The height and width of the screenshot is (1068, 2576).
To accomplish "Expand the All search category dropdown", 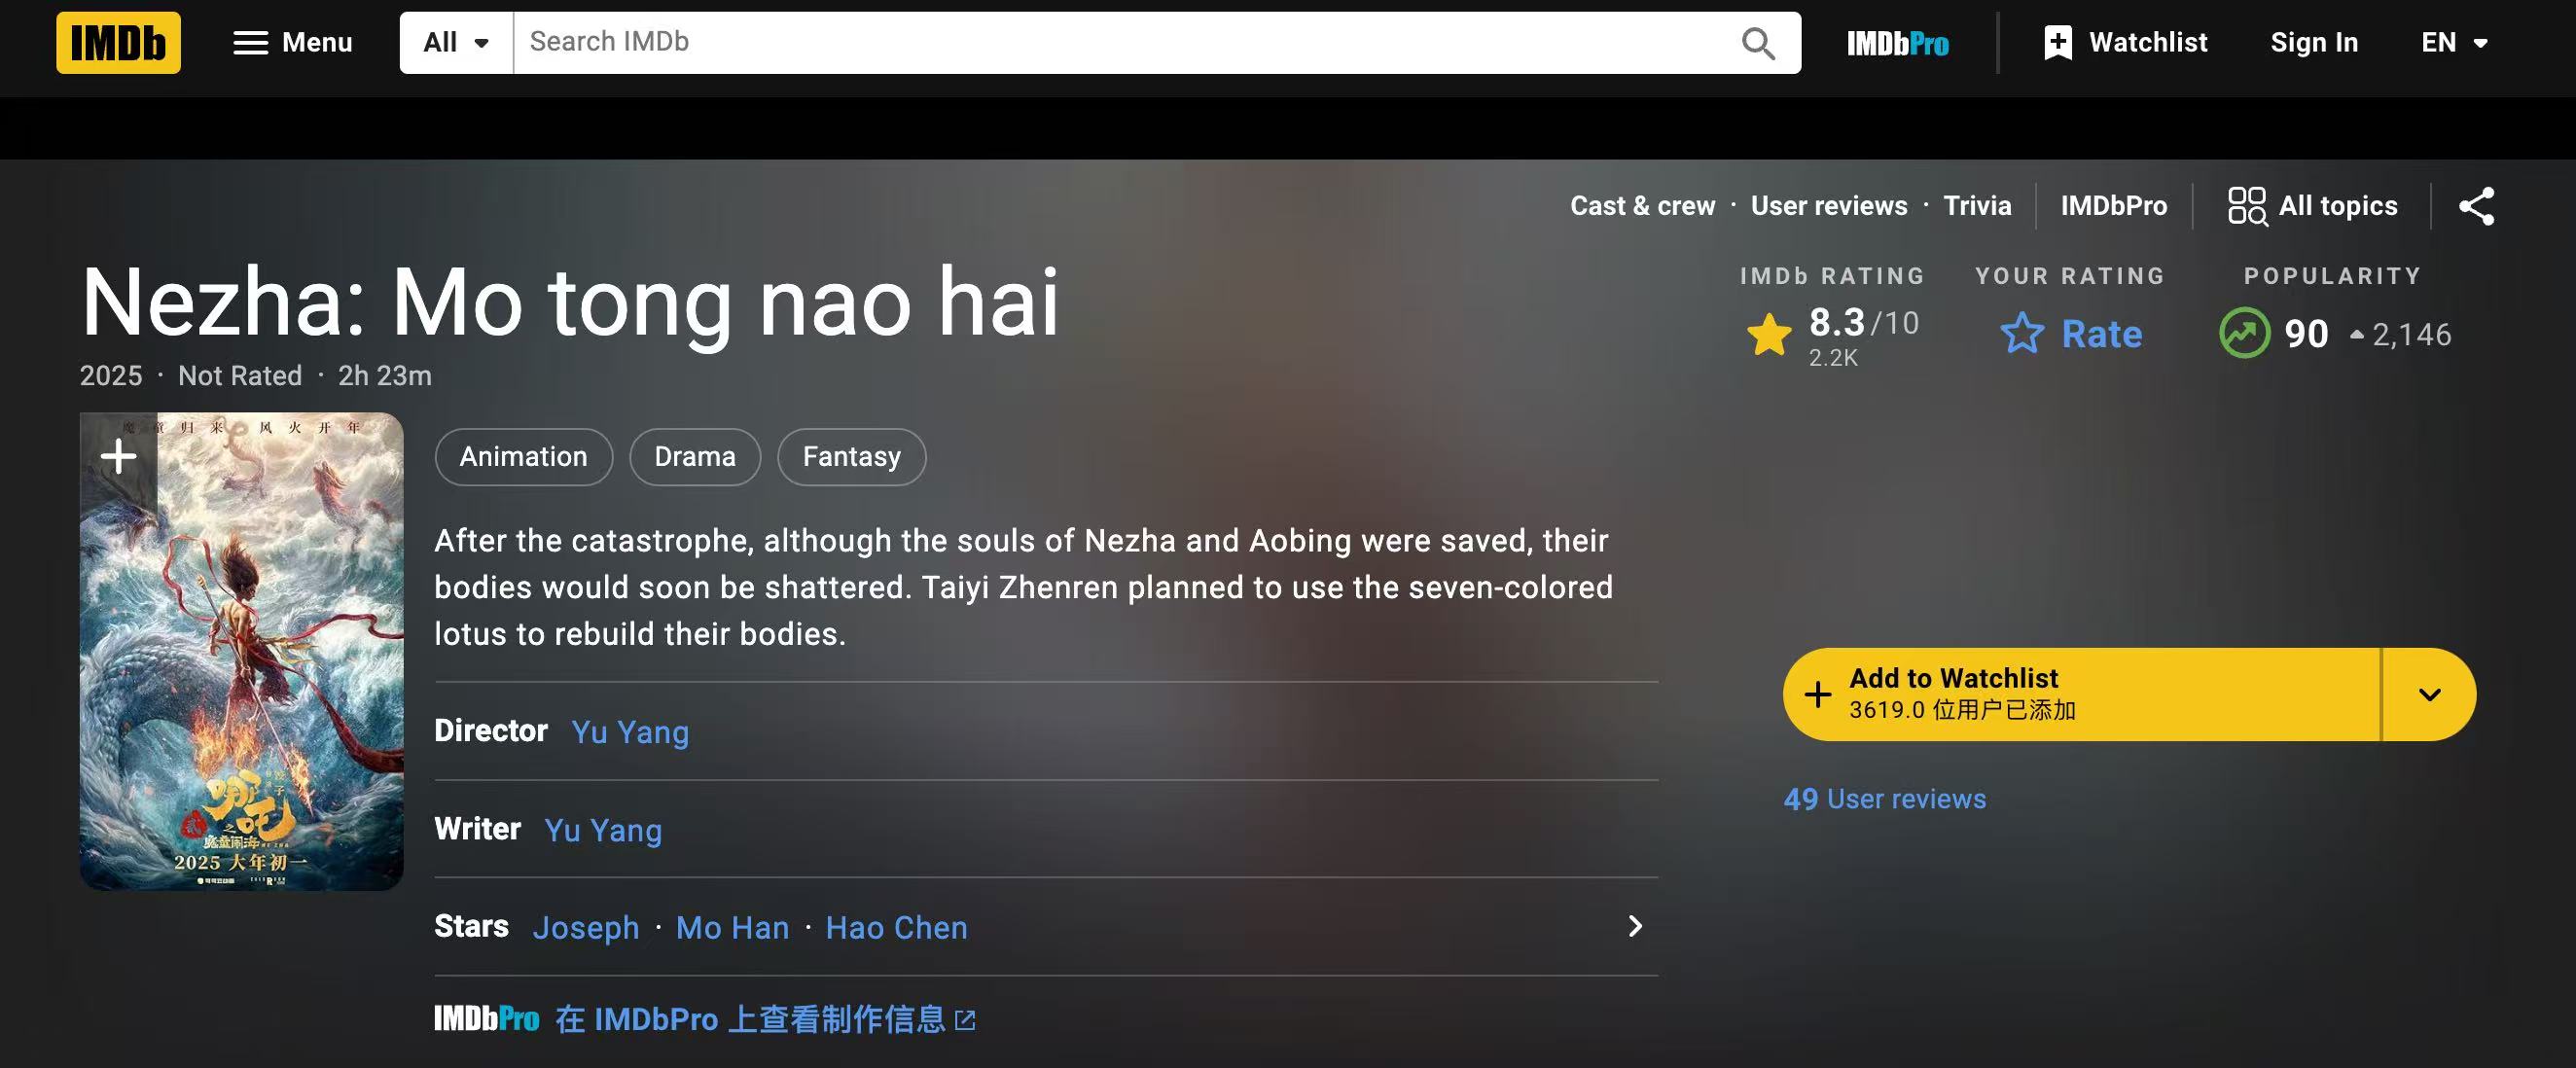I will [456, 43].
